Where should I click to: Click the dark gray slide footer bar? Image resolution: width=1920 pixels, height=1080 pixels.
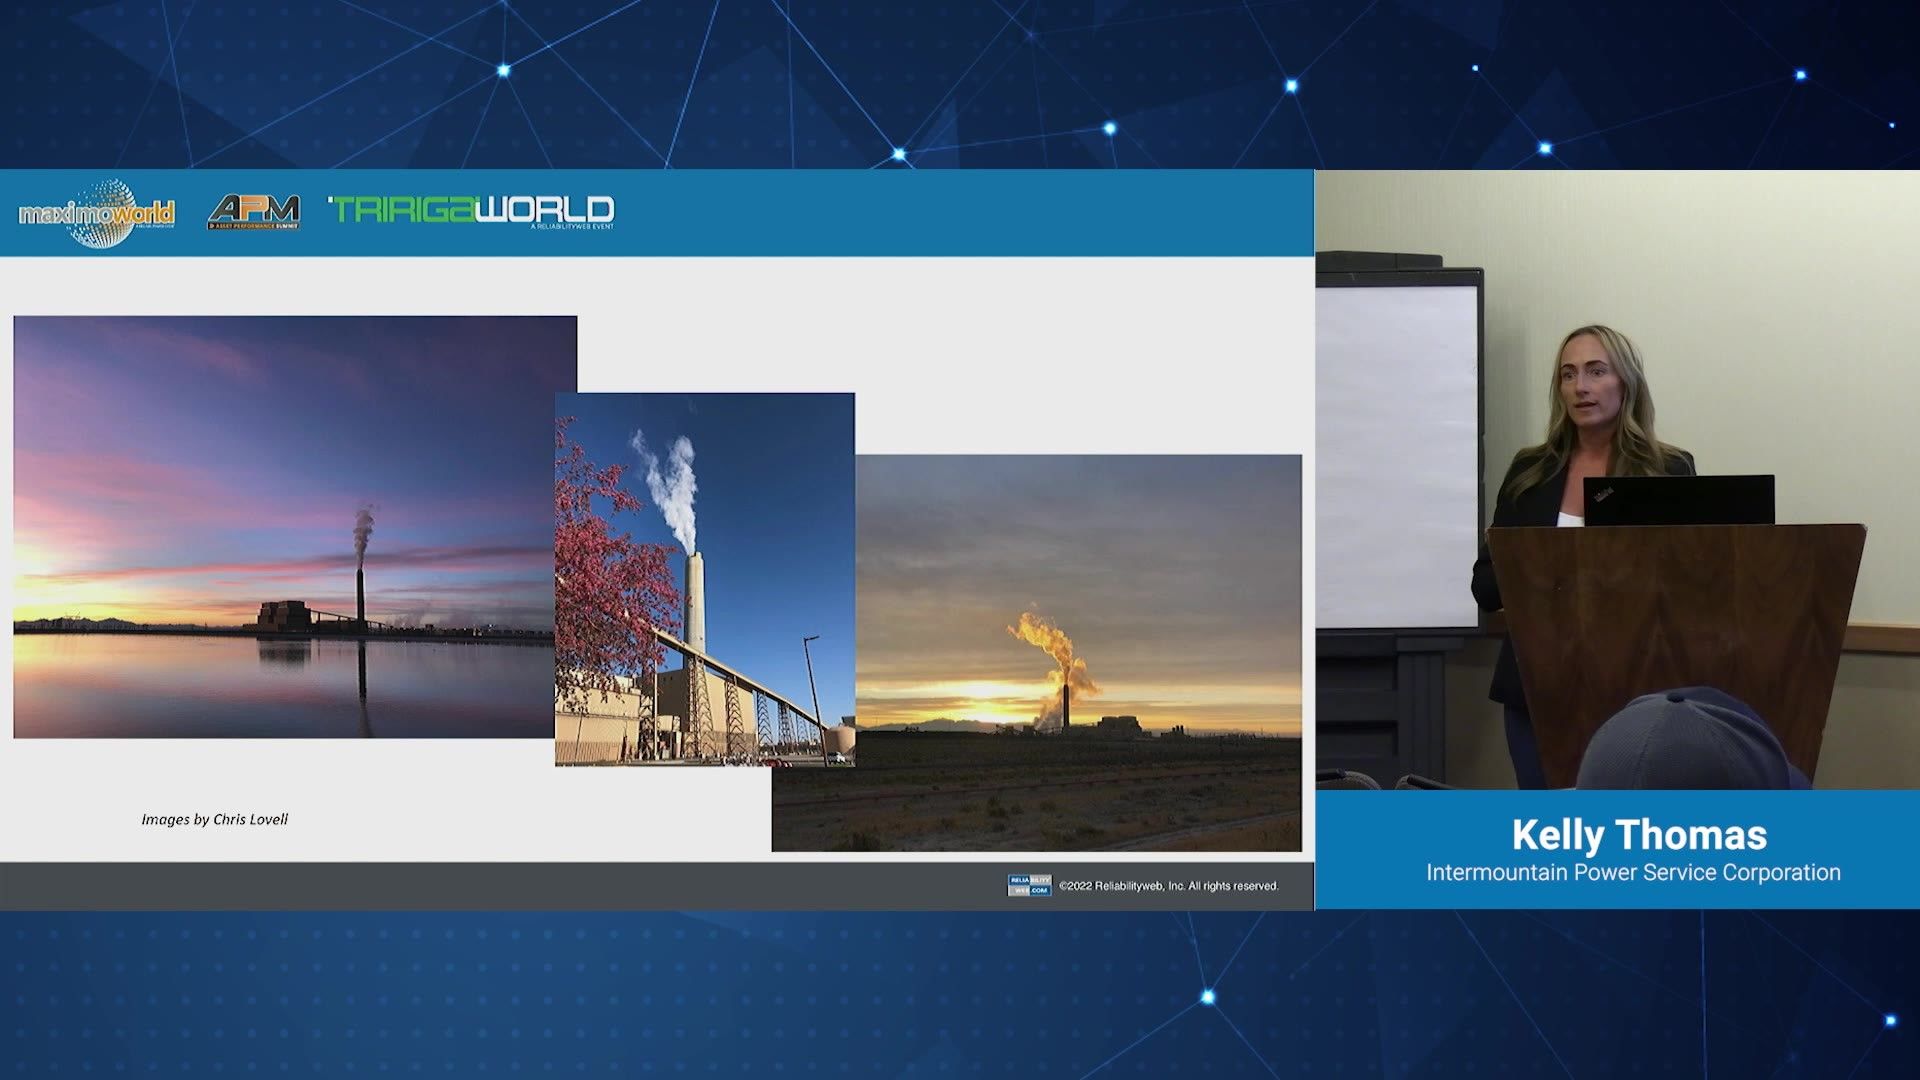(x=500, y=886)
